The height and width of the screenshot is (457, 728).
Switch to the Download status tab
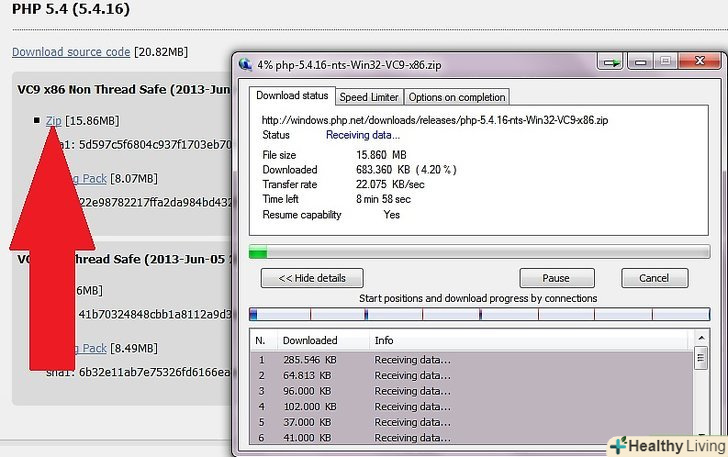pos(292,96)
